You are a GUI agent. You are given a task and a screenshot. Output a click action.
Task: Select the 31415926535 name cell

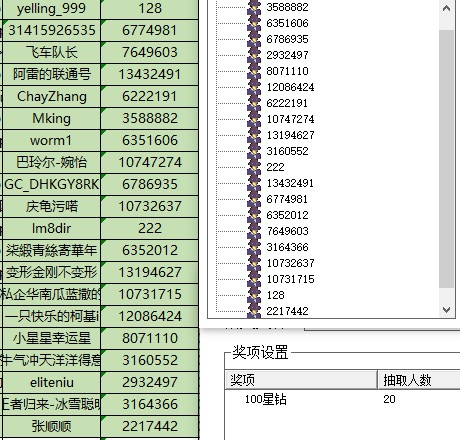click(51, 30)
